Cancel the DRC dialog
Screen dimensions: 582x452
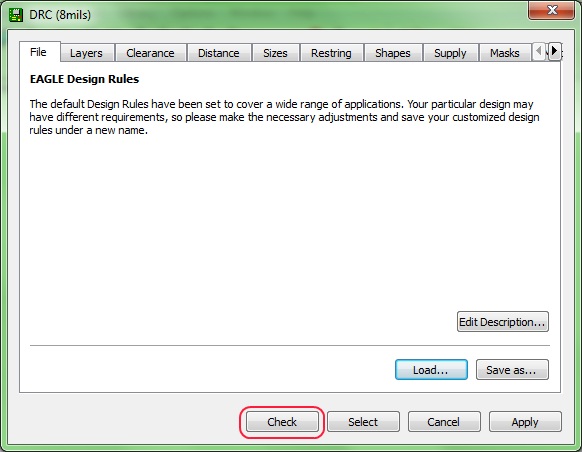click(444, 422)
